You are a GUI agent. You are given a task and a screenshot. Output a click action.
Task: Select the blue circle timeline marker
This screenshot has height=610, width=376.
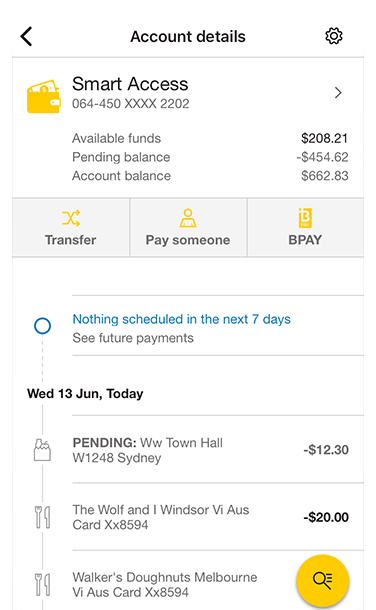click(x=42, y=326)
